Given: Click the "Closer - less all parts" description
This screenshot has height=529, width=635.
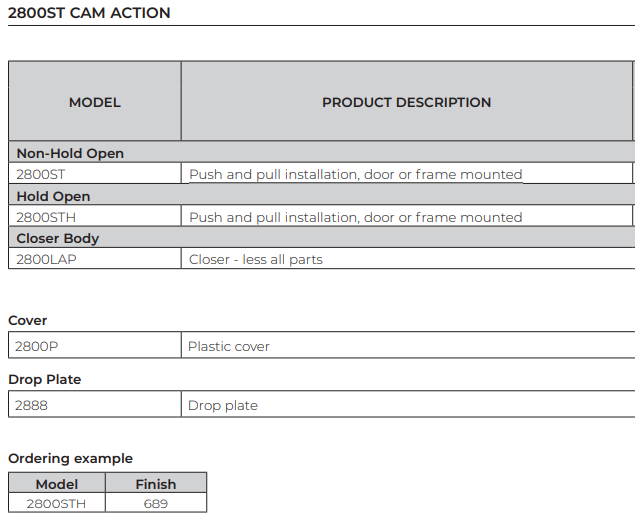Looking at the screenshot, I should point(256,259).
